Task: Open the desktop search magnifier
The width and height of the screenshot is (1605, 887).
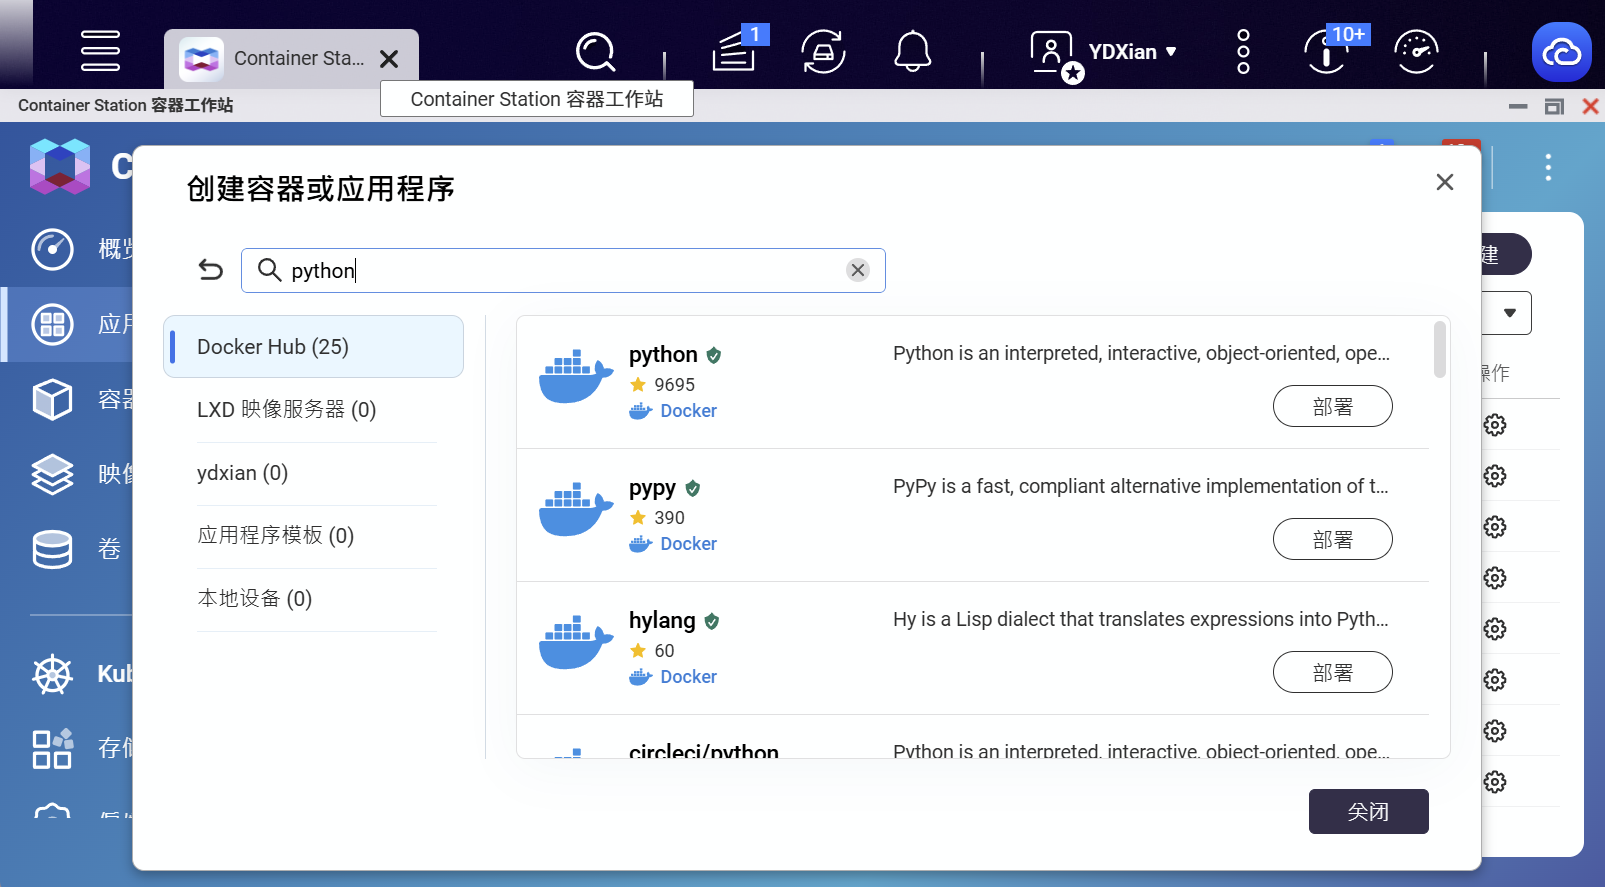Action: tap(596, 52)
